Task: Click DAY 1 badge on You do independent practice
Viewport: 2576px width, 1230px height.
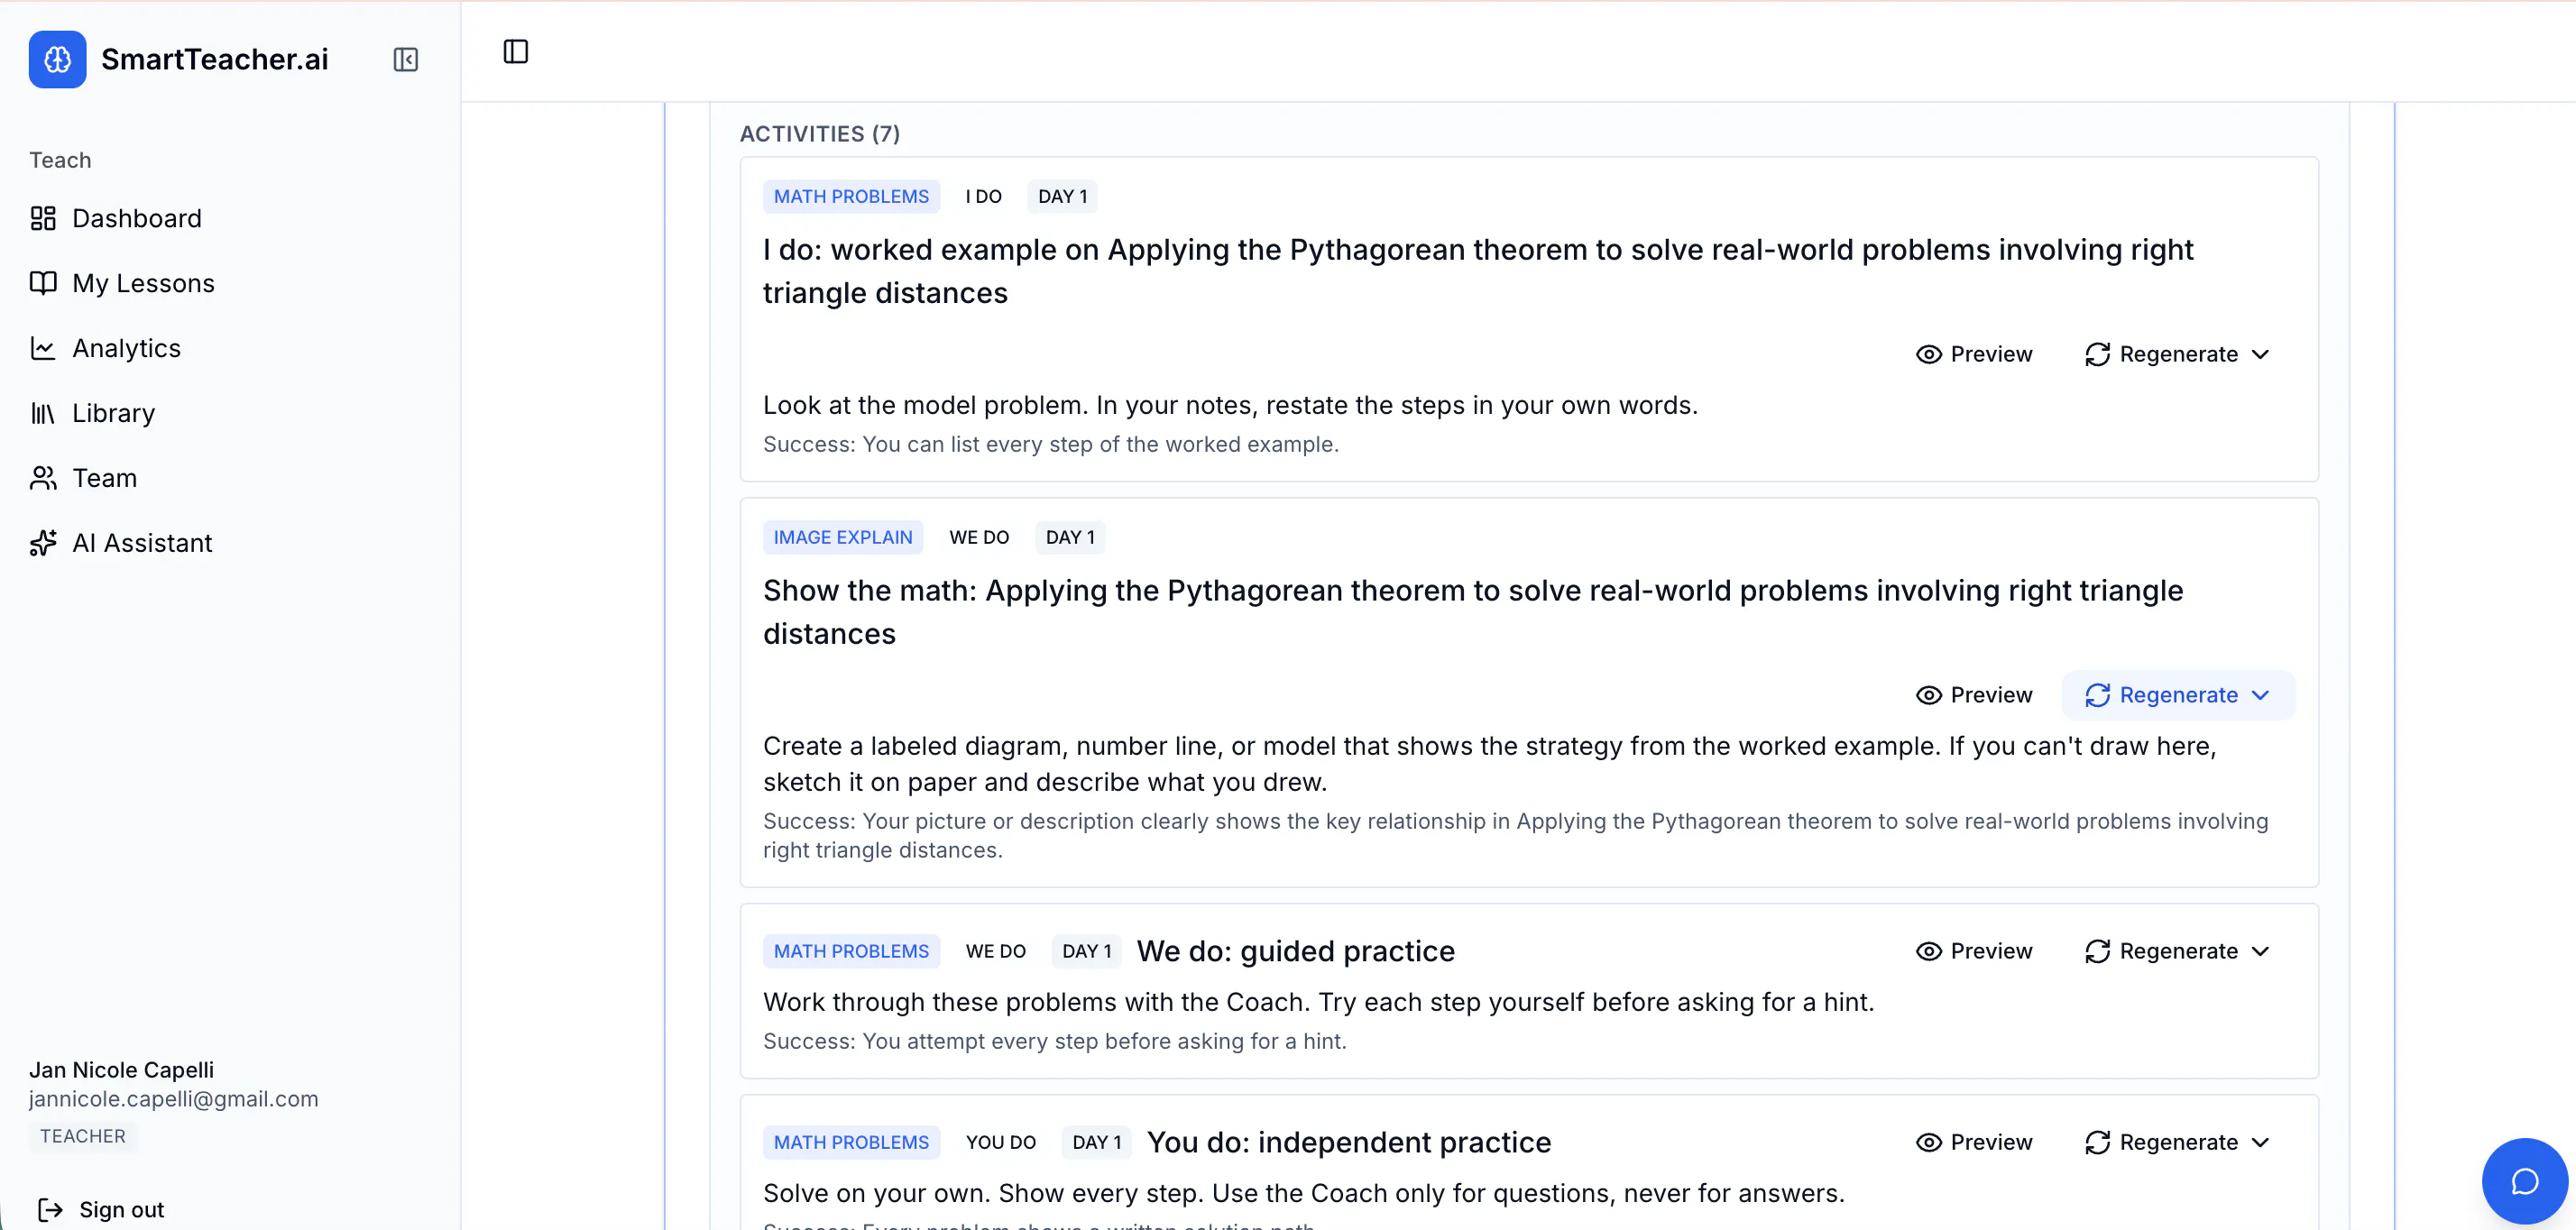Action: tap(1097, 1142)
